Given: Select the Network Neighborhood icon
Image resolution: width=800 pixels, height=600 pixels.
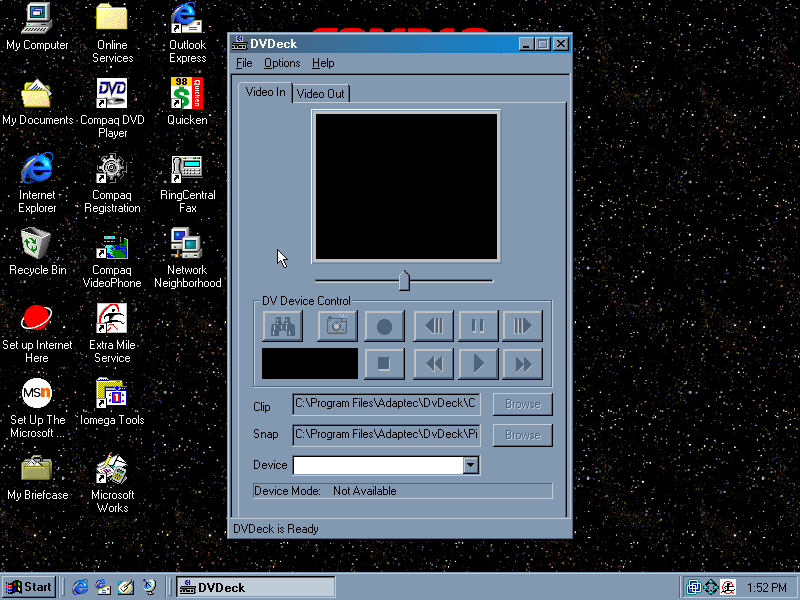Looking at the screenshot, I should [x=187, y=258].
